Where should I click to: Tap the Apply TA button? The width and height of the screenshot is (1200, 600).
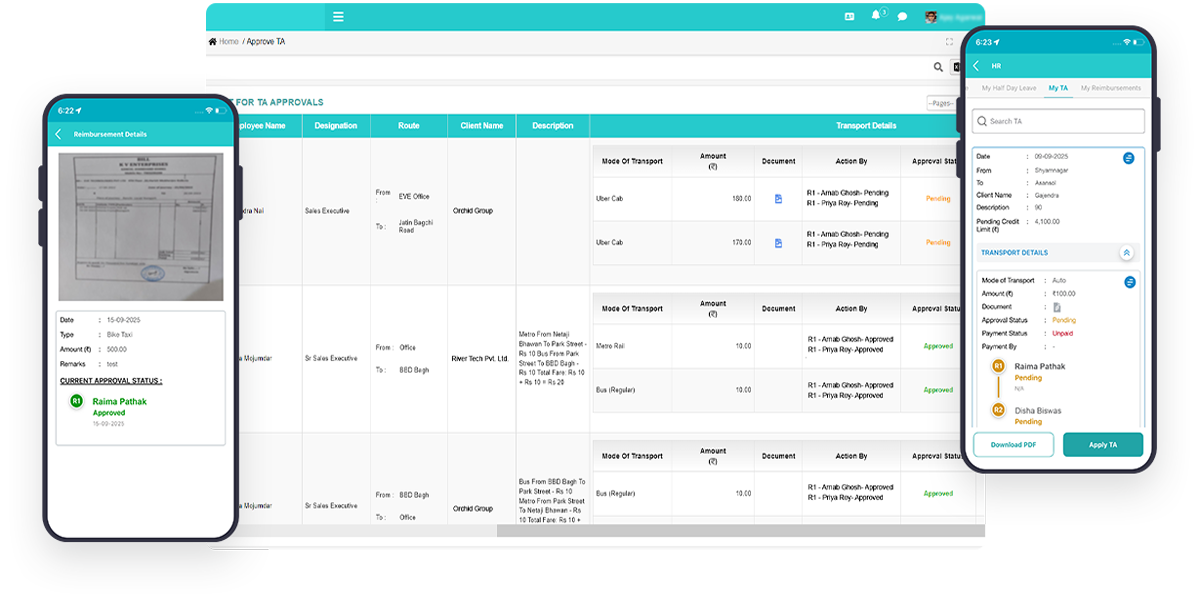click(x=1102, y=445)
